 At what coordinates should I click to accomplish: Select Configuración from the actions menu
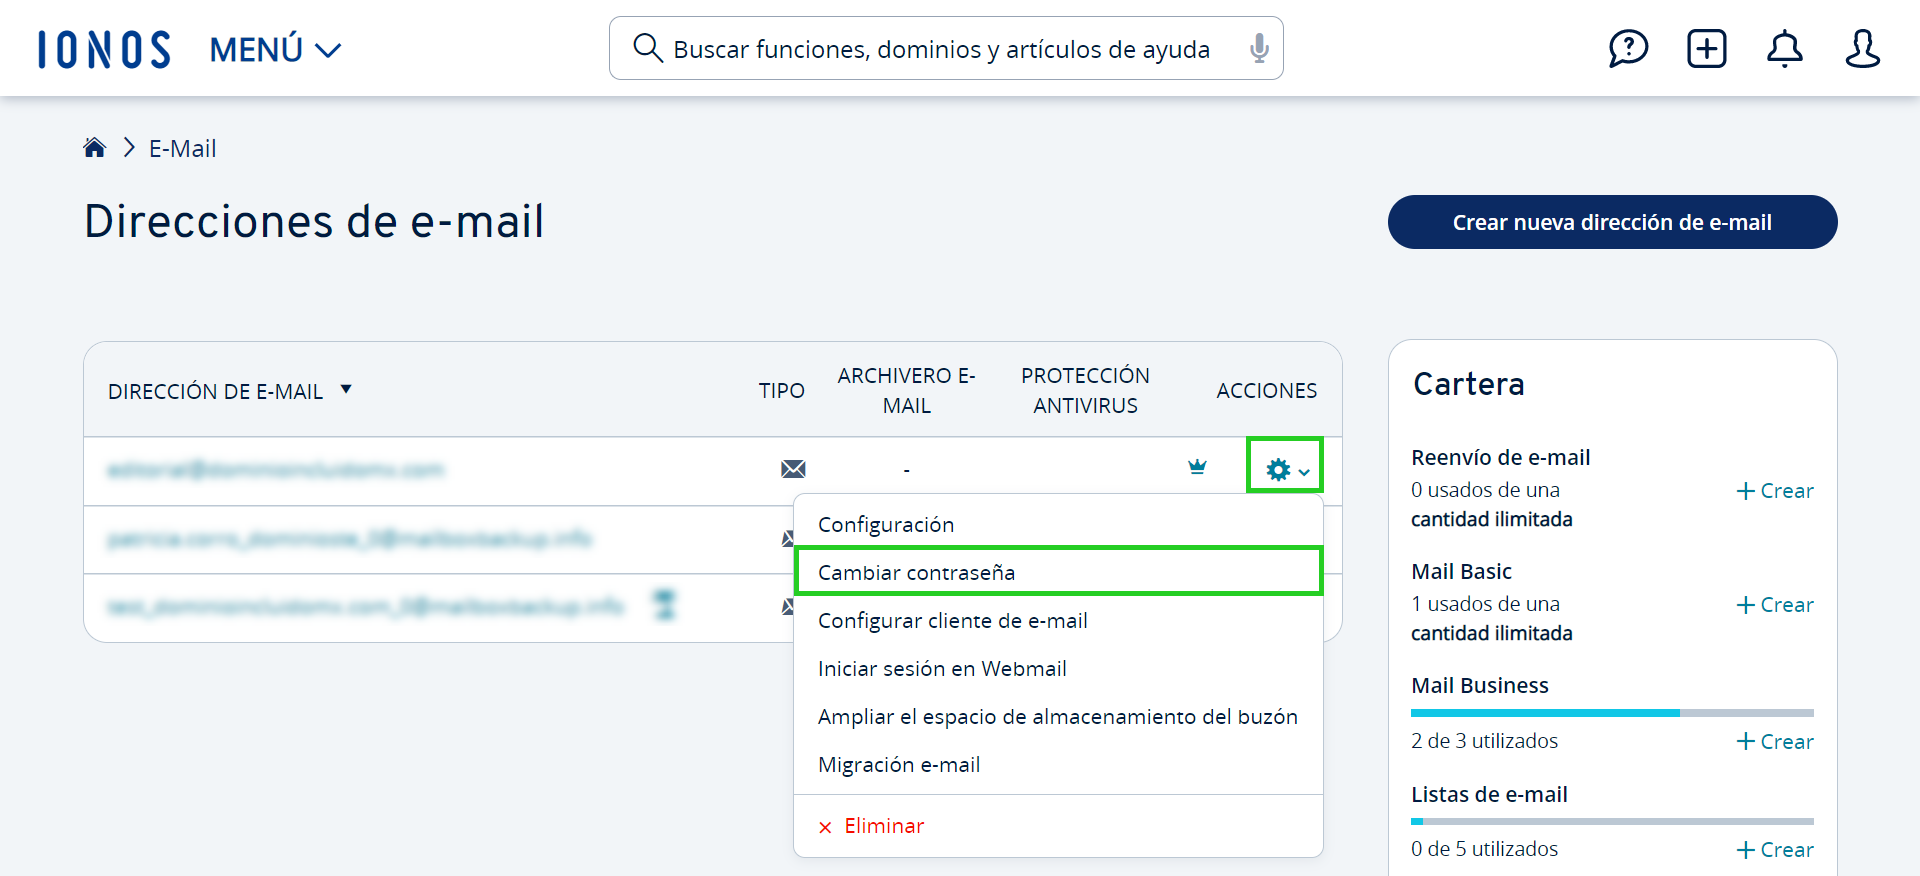coord(1058,525)
